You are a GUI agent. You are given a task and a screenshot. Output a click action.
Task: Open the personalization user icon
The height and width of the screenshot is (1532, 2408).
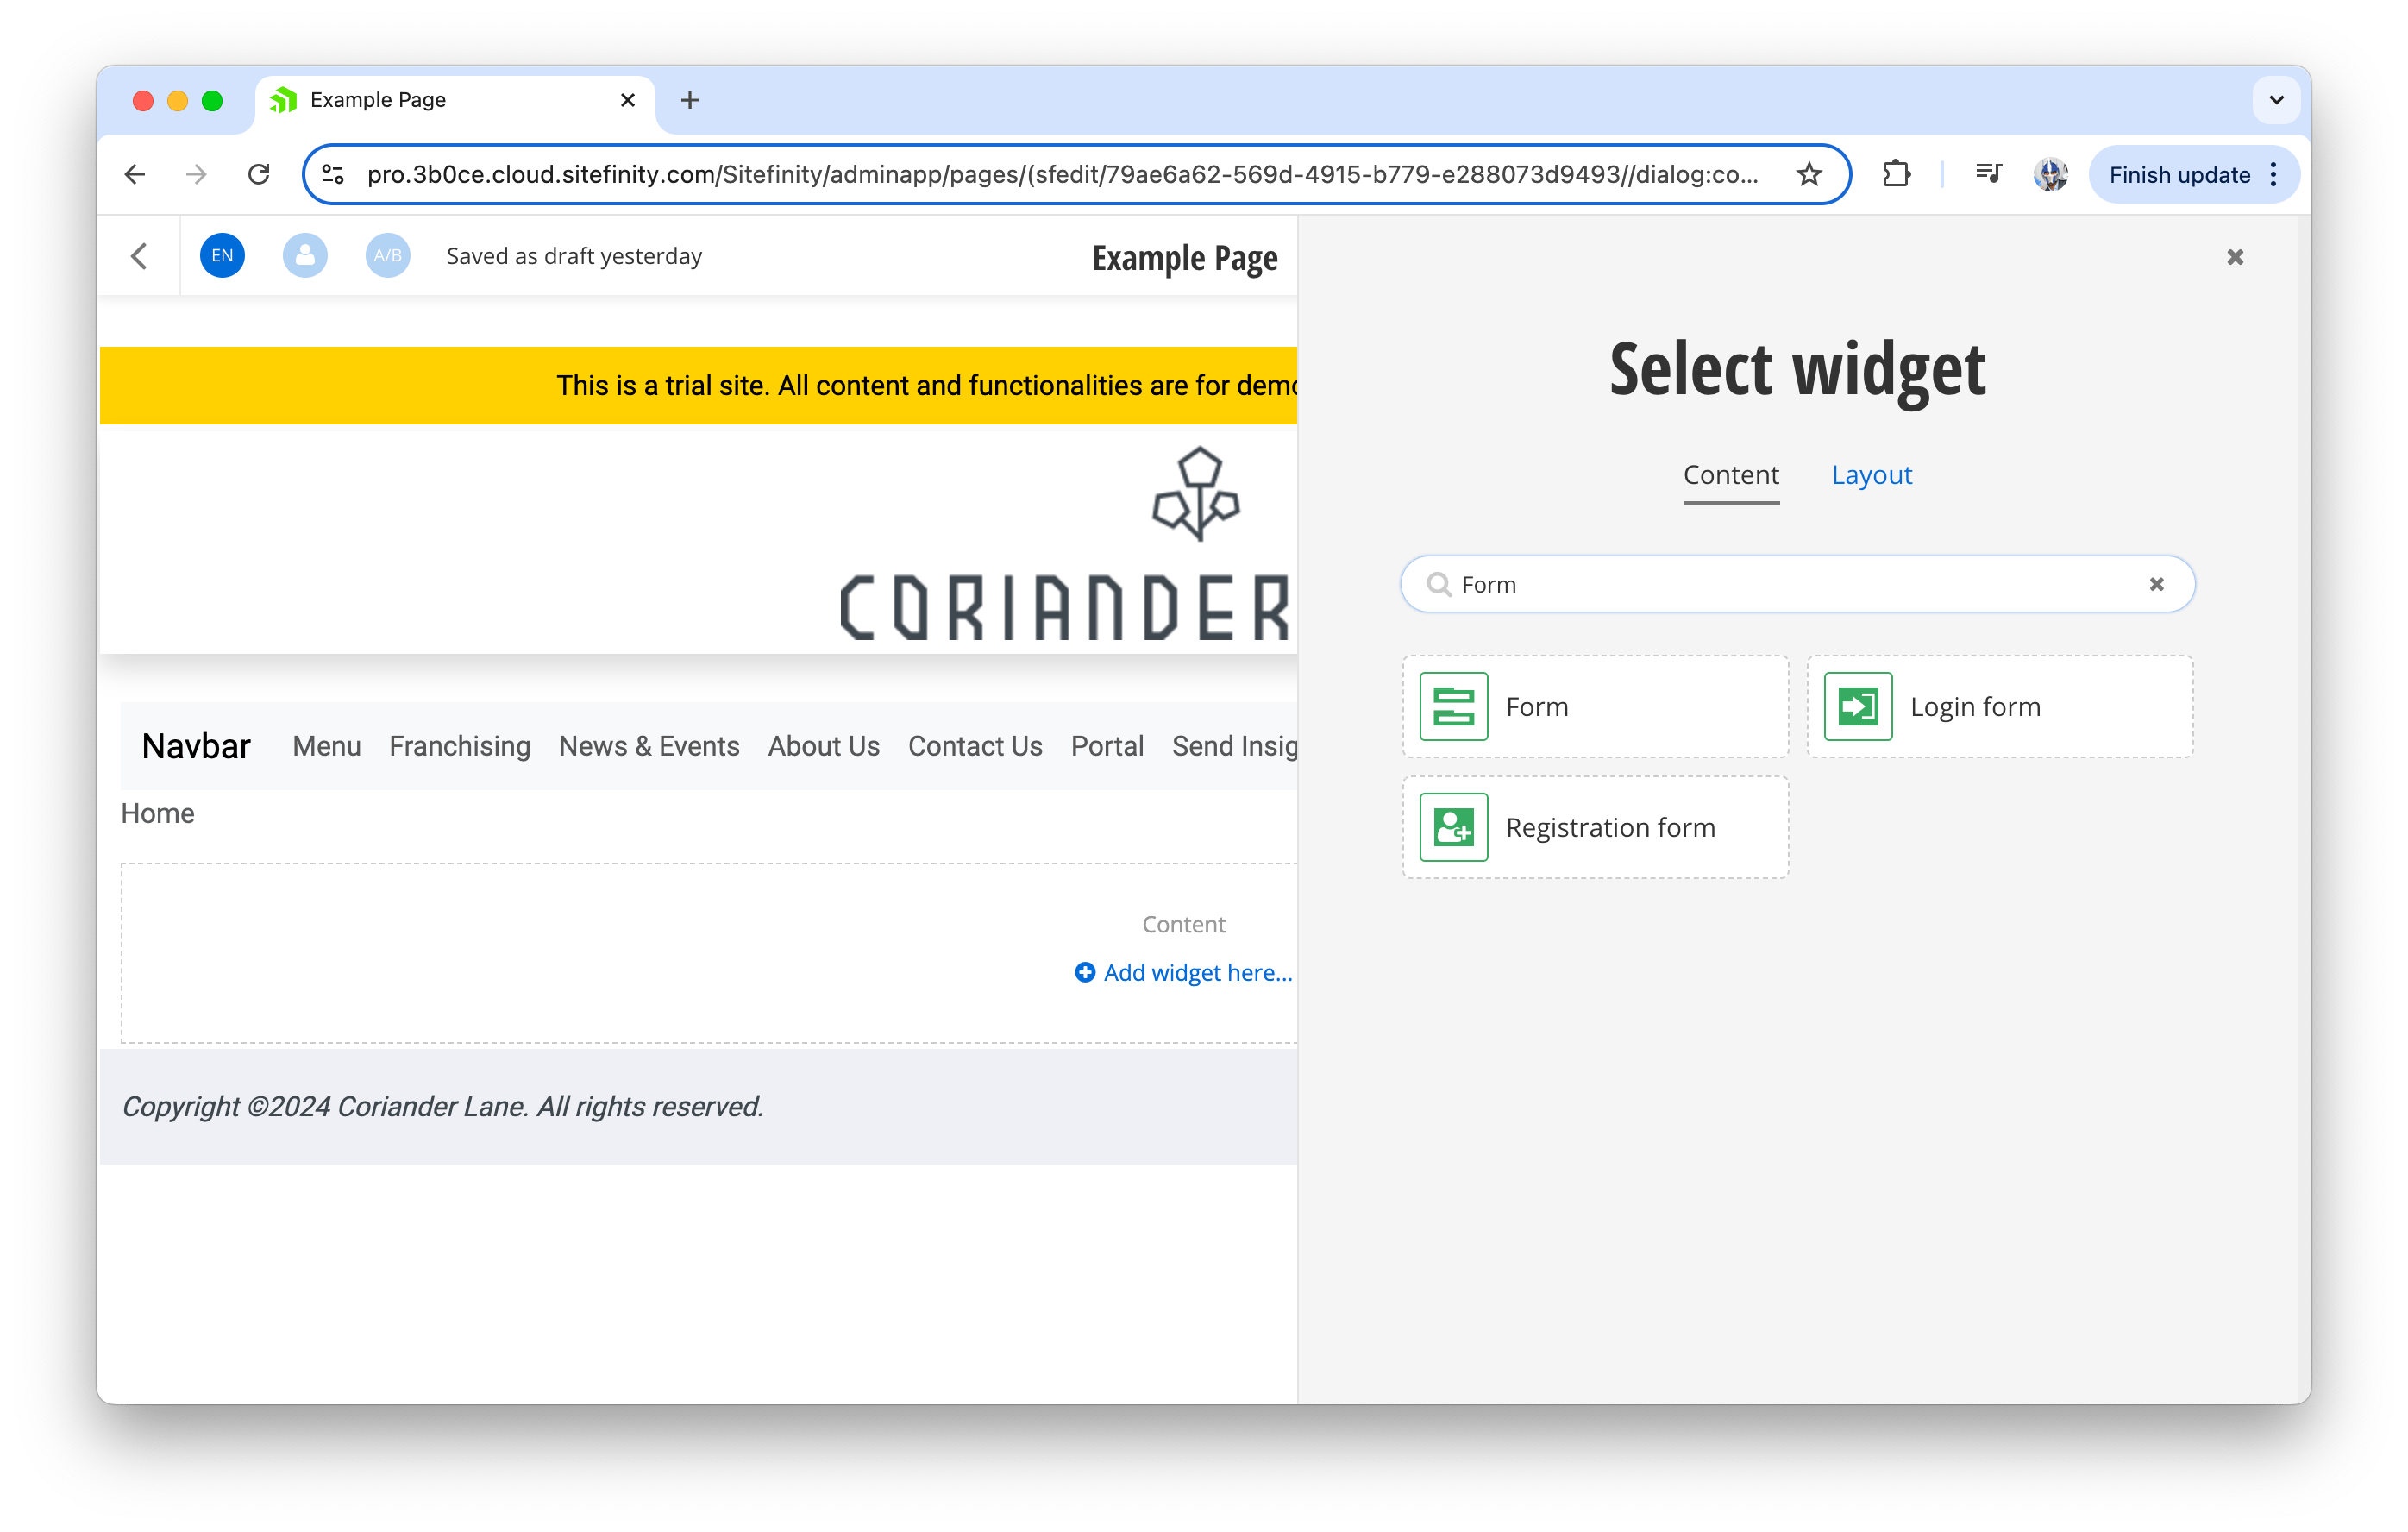click(x=305, y=256)
